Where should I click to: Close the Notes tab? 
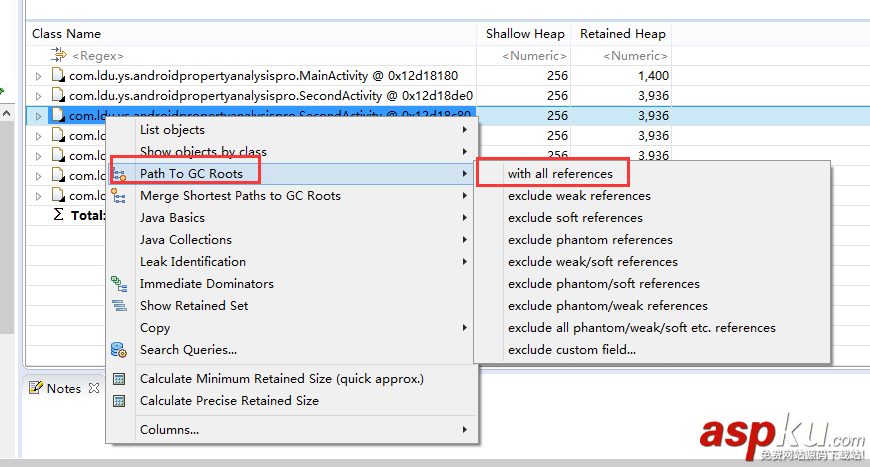click(x=94, y=388)
